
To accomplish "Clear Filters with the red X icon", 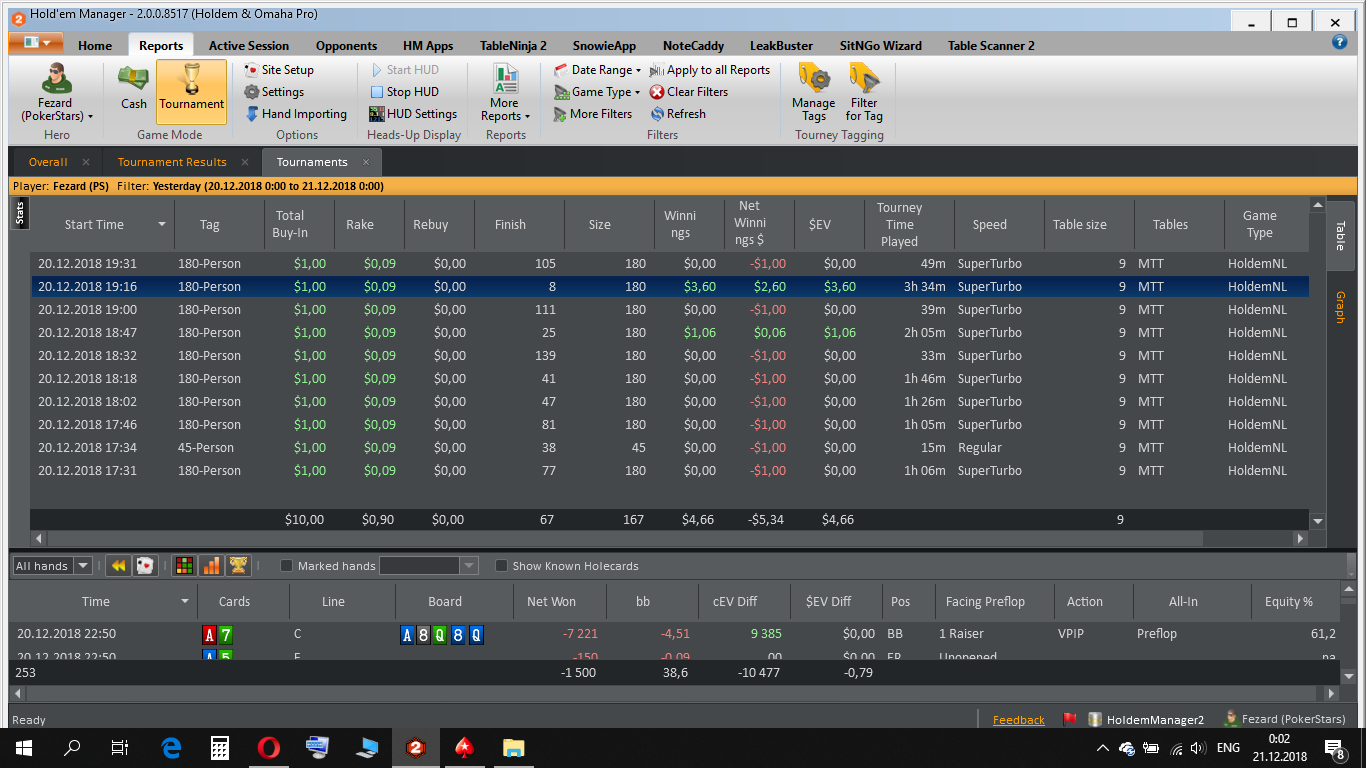I will [x=689, y=92].
